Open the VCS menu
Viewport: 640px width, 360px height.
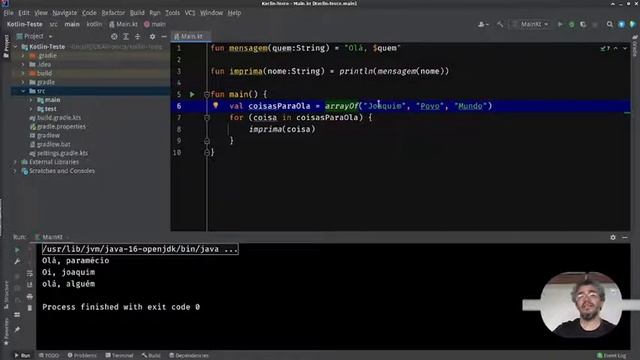tap(190, 13)
